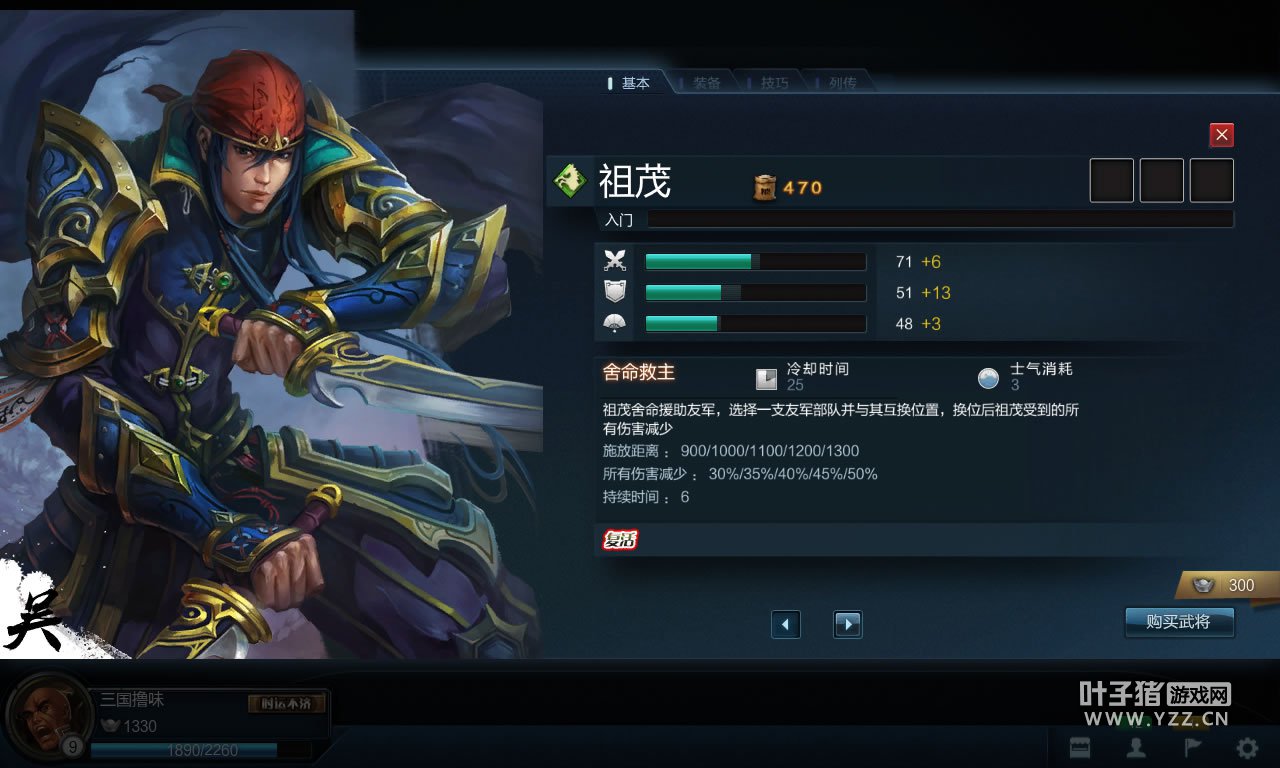The width and height of the screenshot is (1280, 768).
Task: Click the first empty equipment slot
Action: (1111, 180)
